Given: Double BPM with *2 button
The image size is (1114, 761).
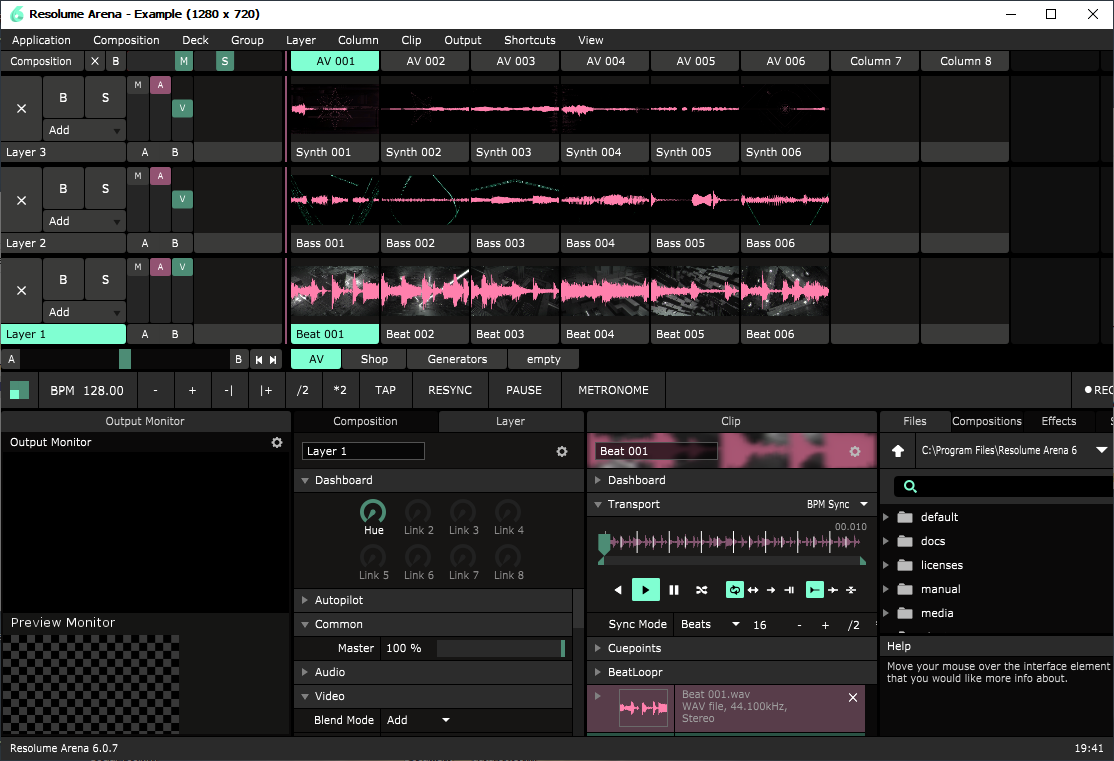Looking at the screenshot, I should pos(340,390).
